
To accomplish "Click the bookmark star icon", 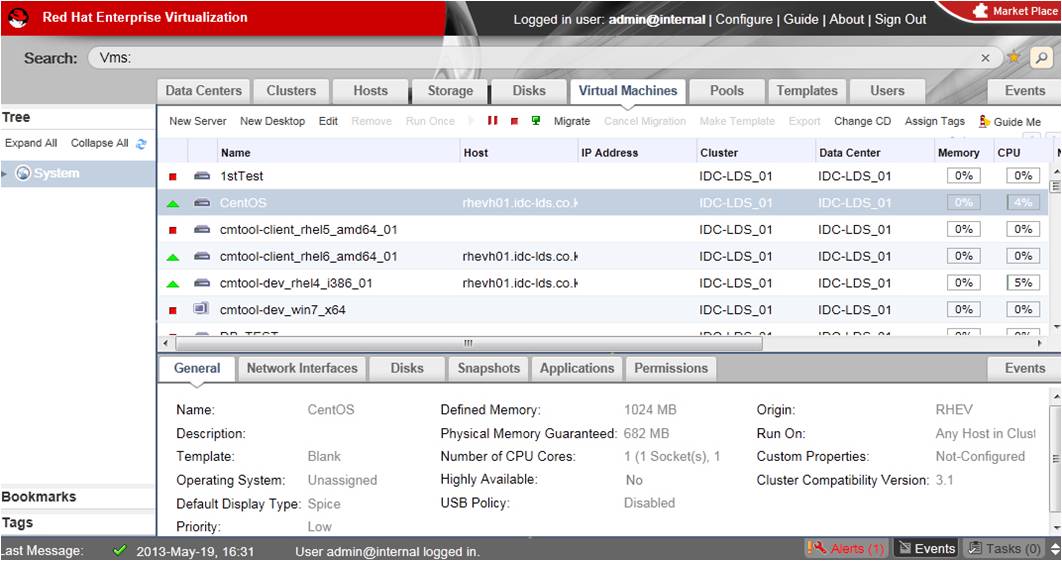I will click(x=1013, y=57).
